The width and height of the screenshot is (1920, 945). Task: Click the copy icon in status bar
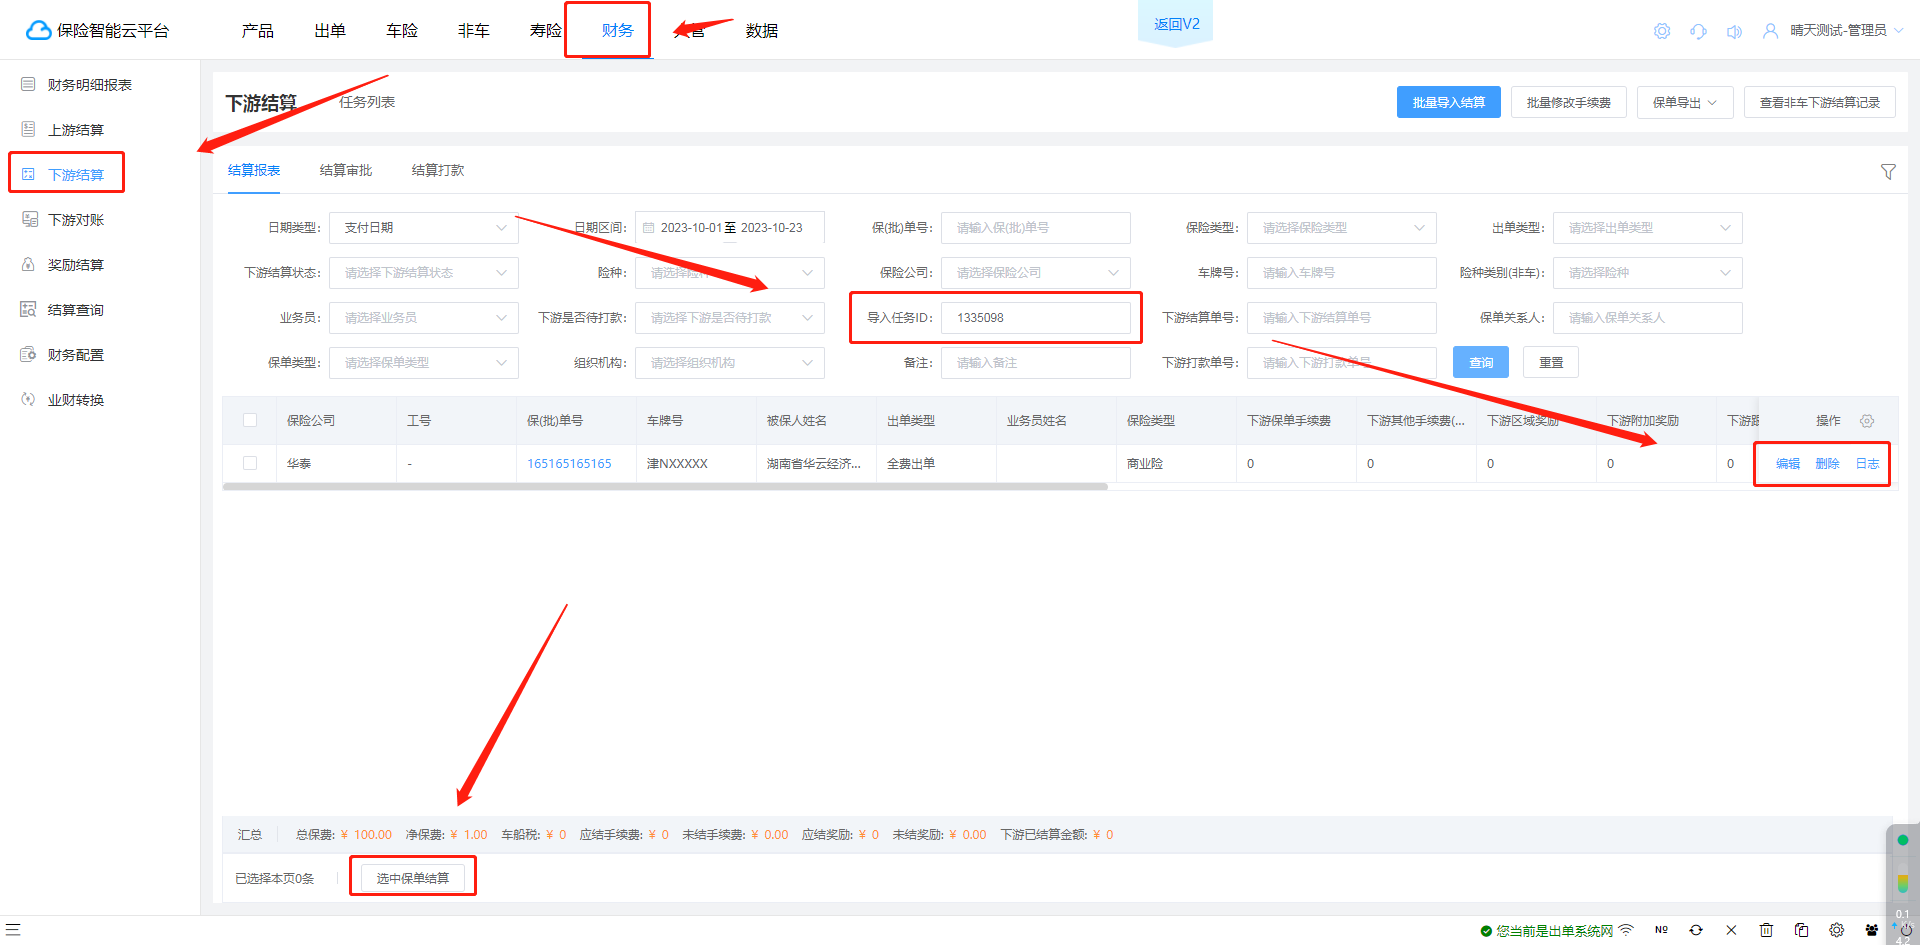[x=1801, y=930]
